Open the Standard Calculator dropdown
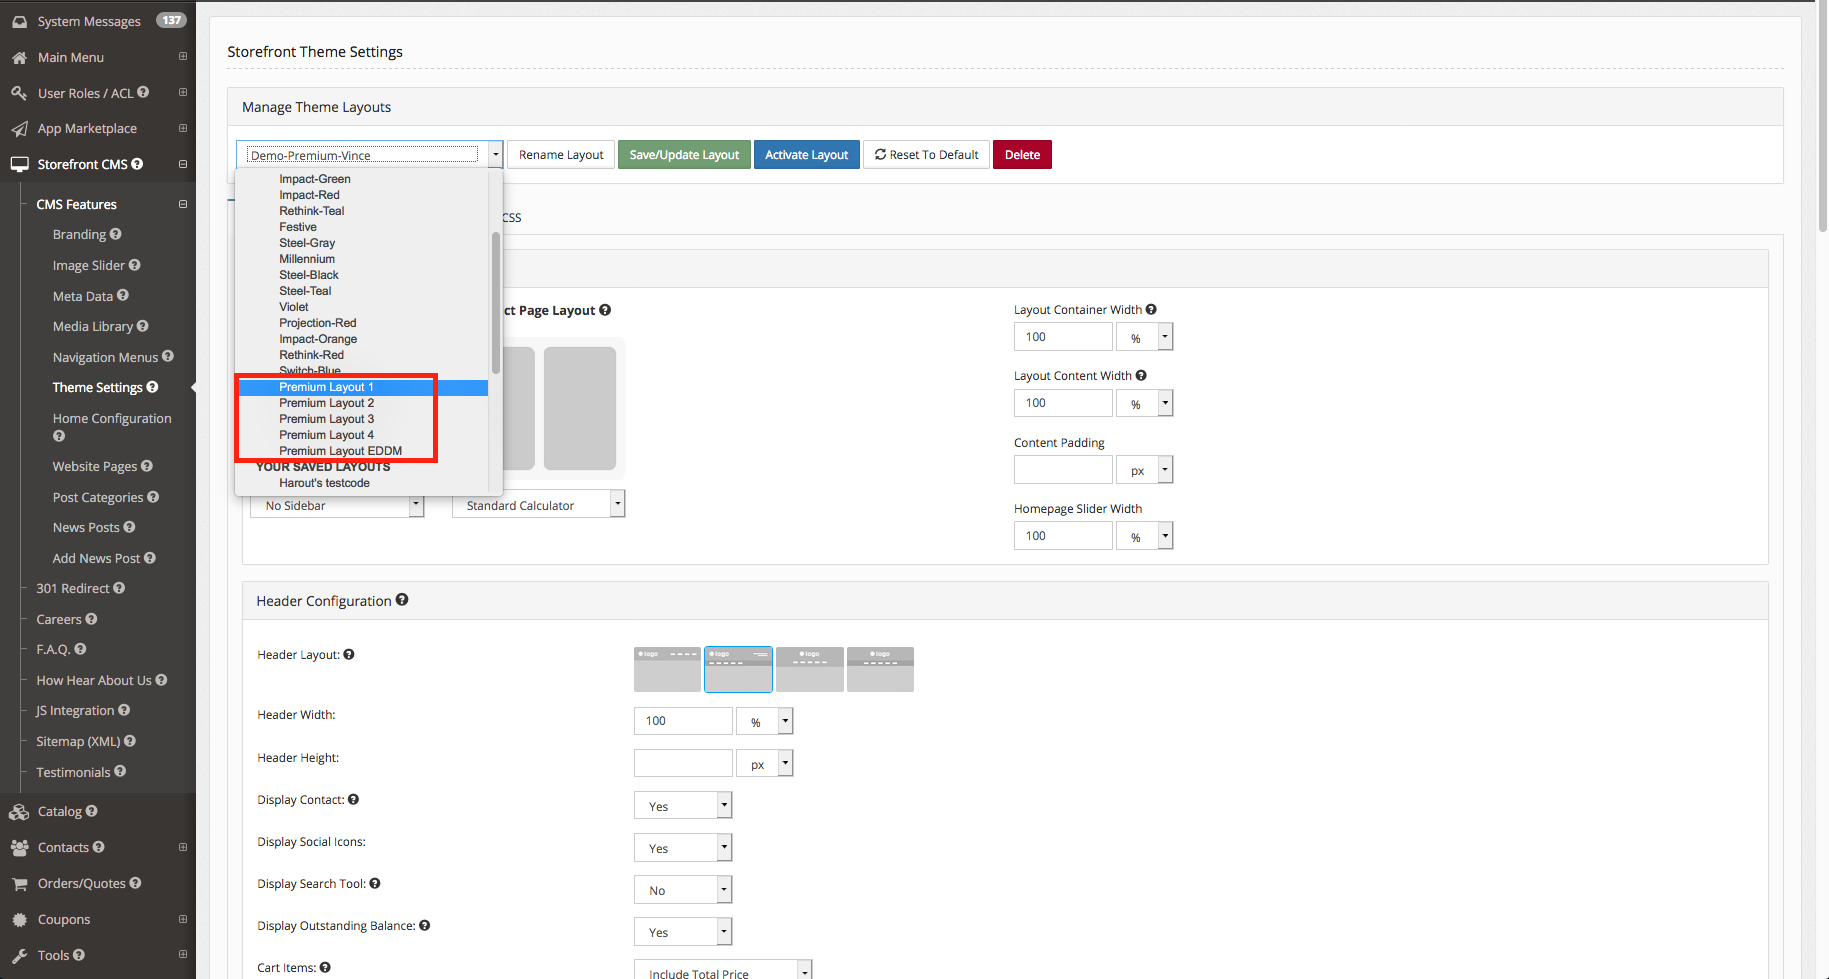This screenshot has width=1829, height=979. click(x=539, y=504)
